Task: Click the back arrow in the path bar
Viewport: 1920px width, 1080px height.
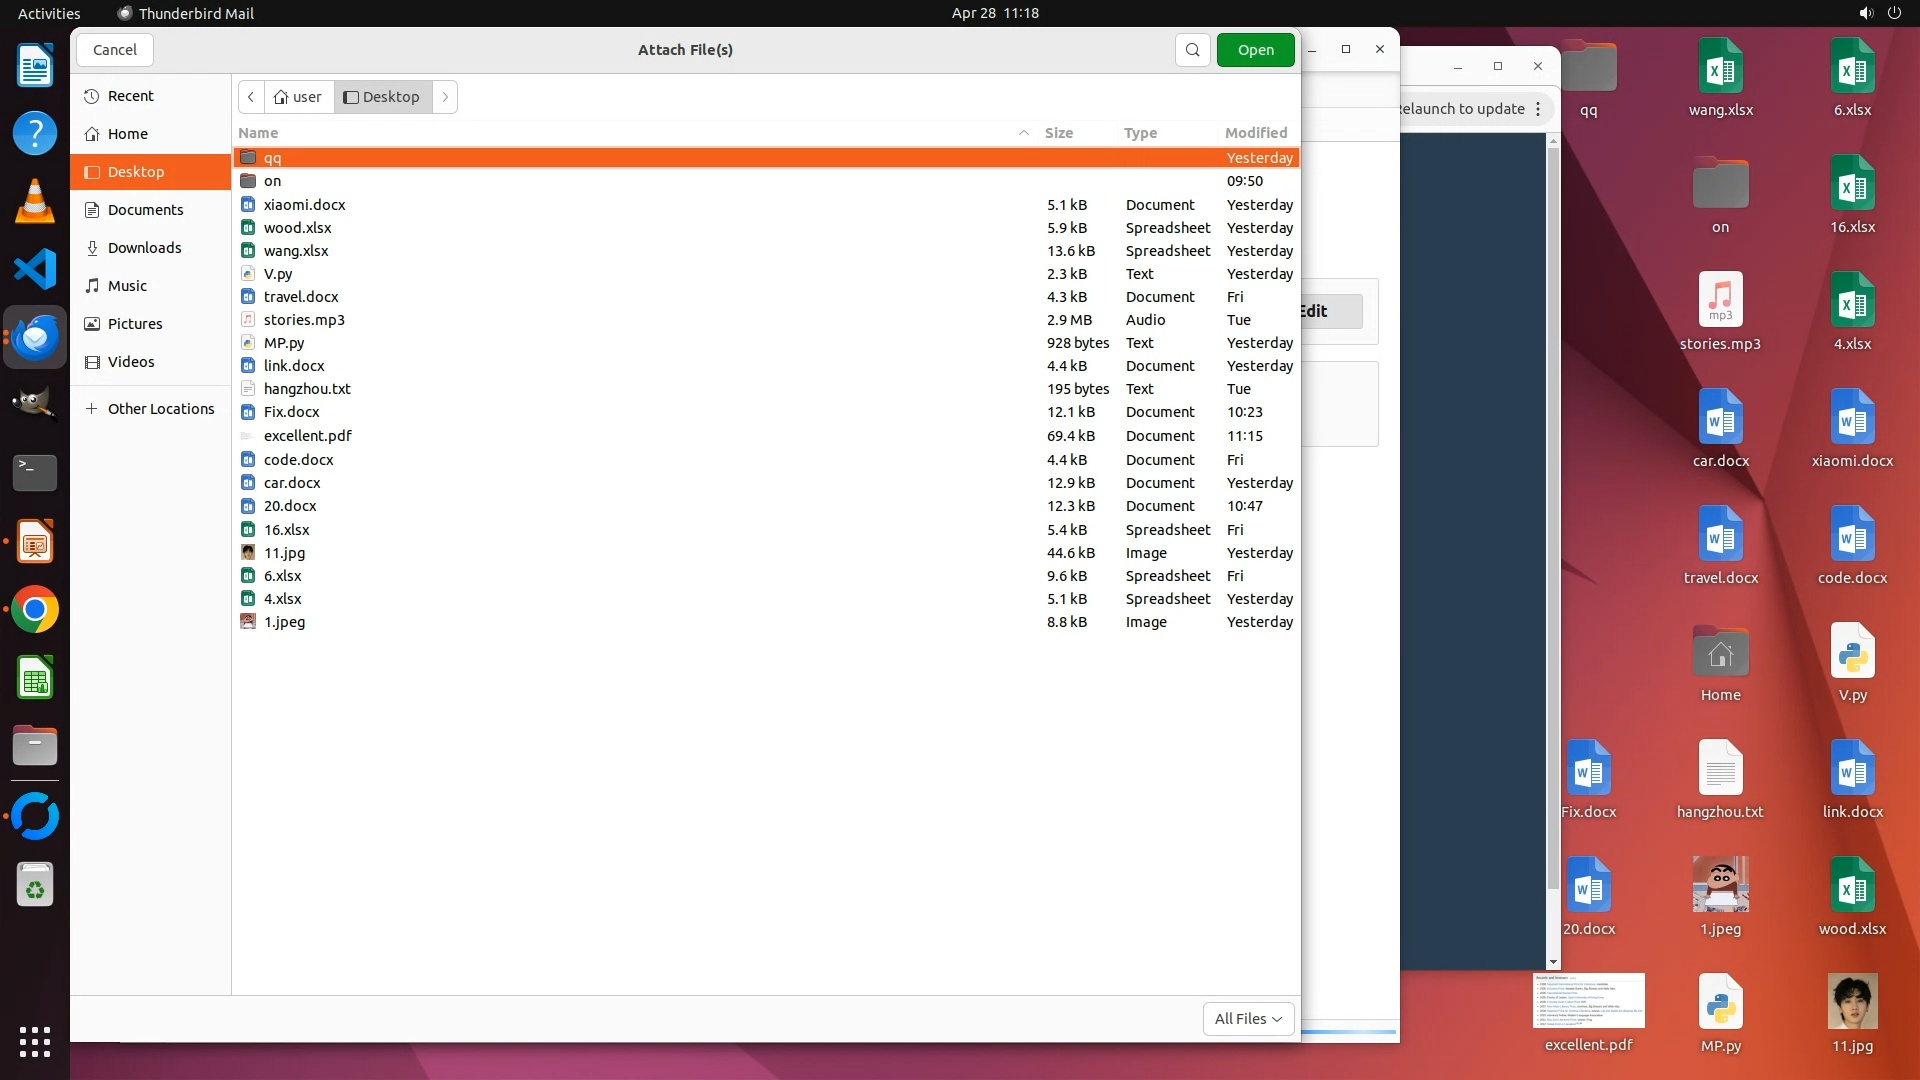Action: [x=251, y=97]
